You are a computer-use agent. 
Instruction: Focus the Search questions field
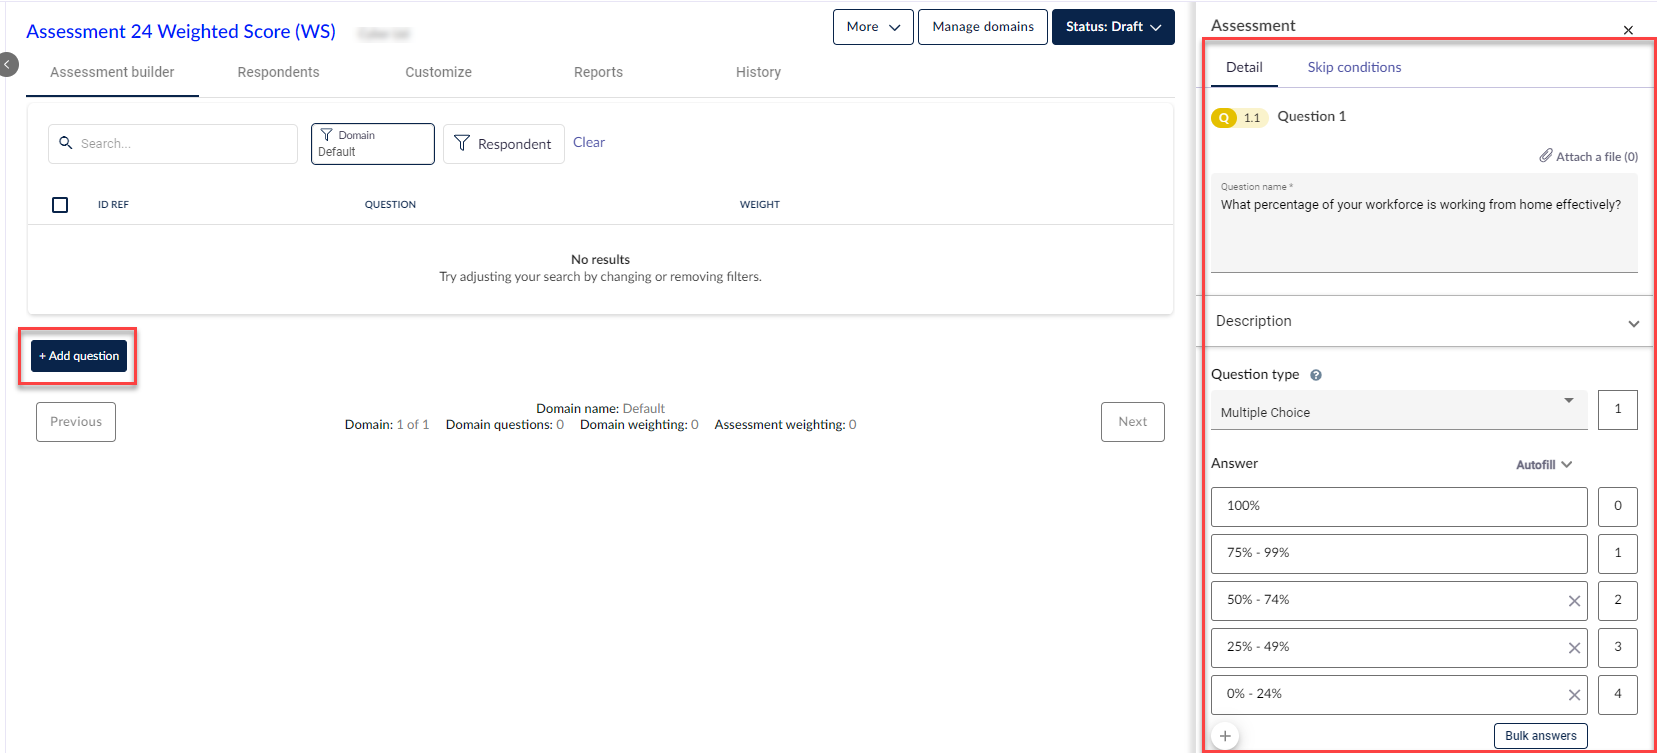173,144
